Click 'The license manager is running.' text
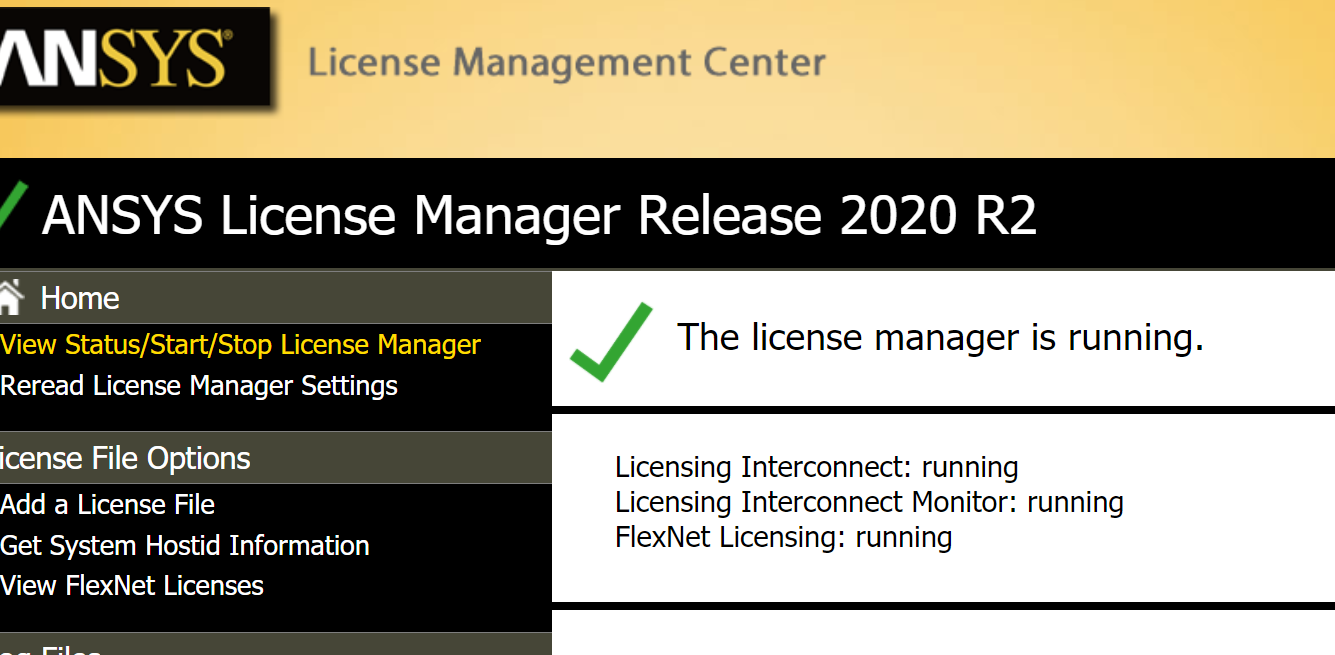 tap(941, 338)
